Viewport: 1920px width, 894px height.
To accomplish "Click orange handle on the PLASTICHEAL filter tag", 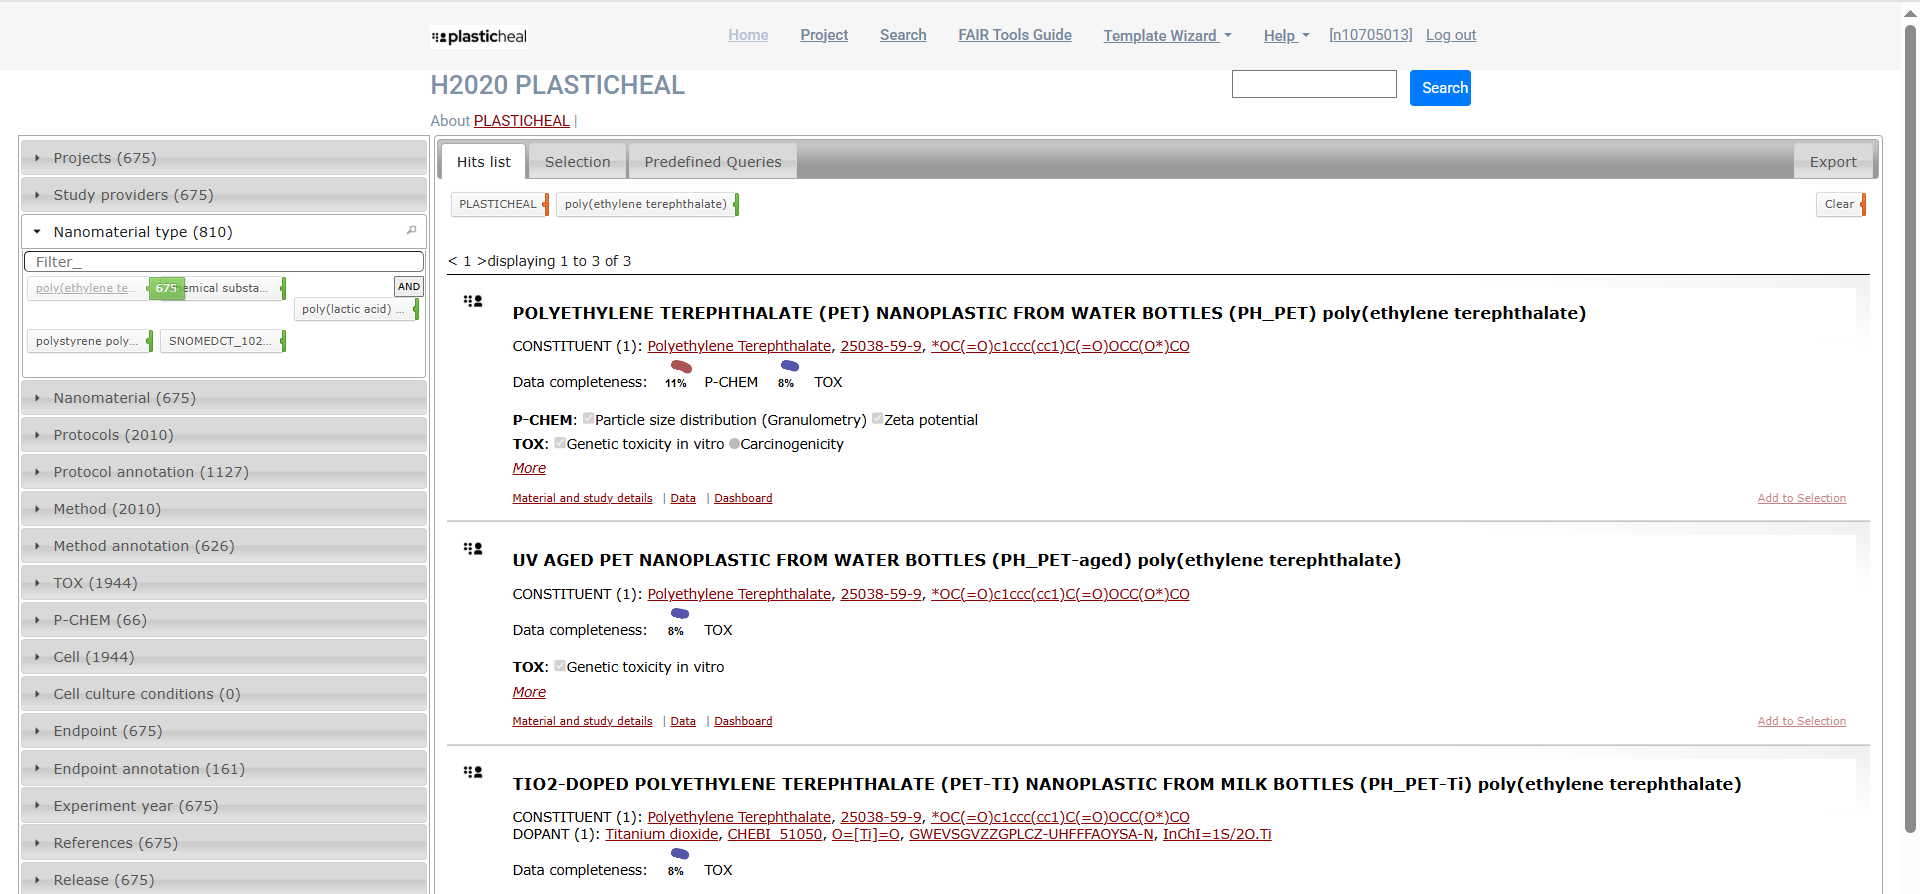I will pyautogui.click(x=546, y=204).
